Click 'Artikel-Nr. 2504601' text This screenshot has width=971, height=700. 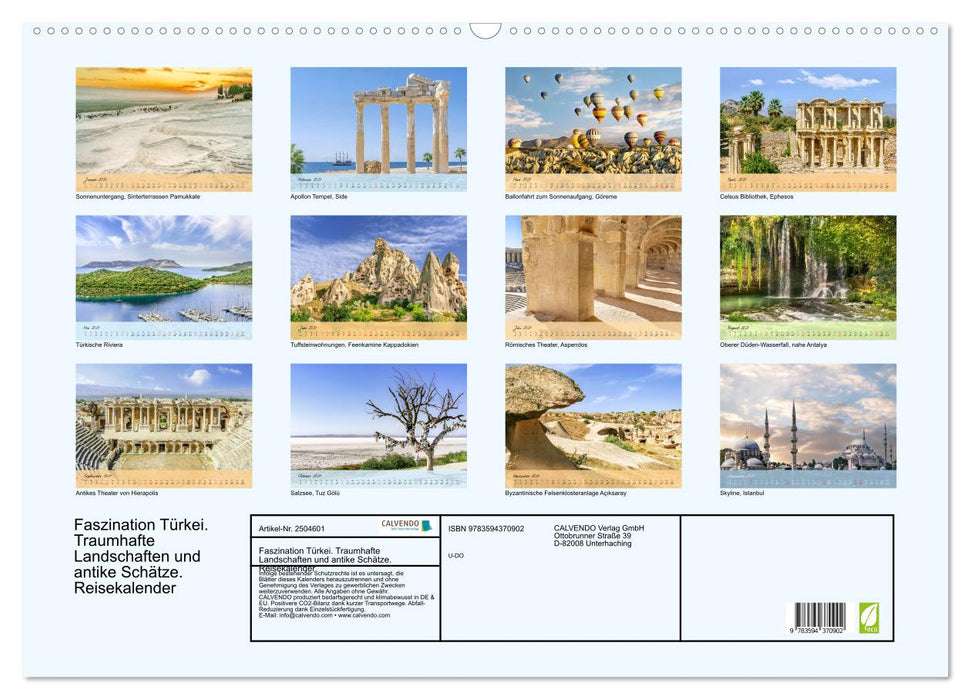292,528
